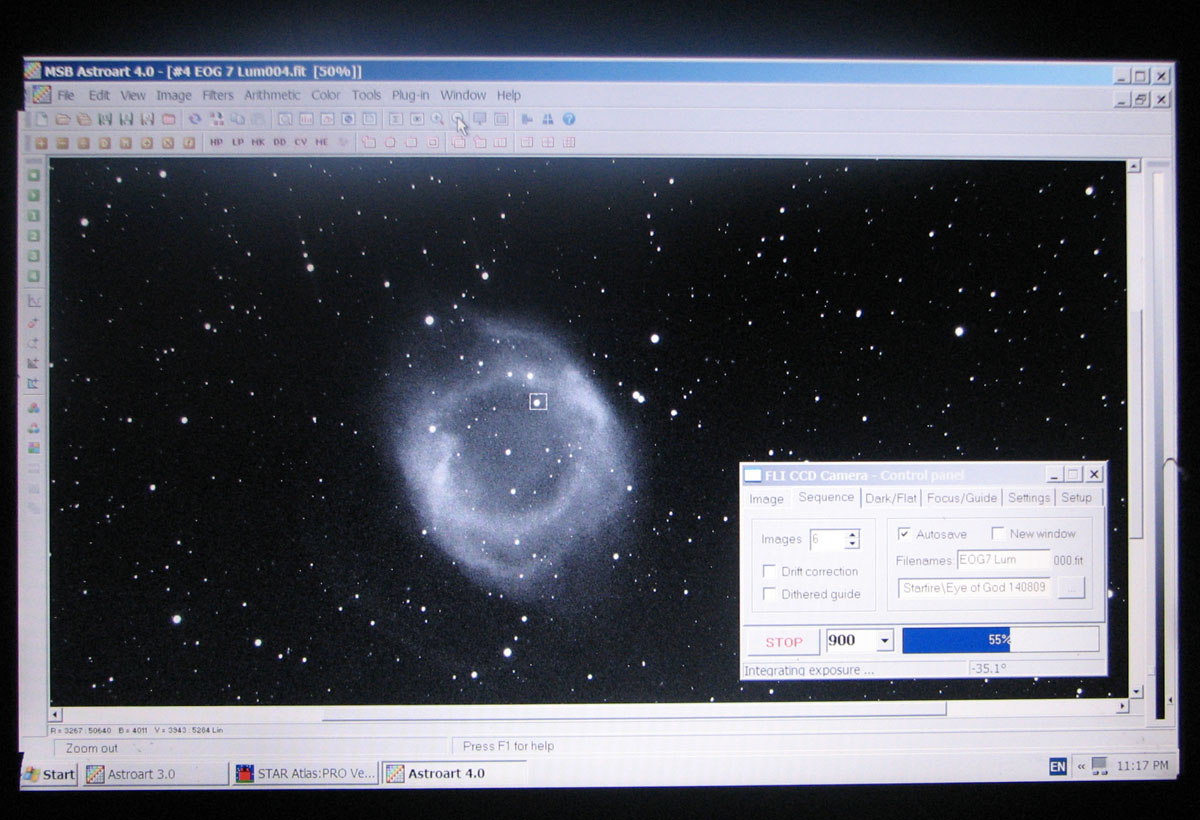The height and width of the screenshot is (820, 1200).
Task: Click the blue Help question mark icon
Action: [x=568, y=119]
